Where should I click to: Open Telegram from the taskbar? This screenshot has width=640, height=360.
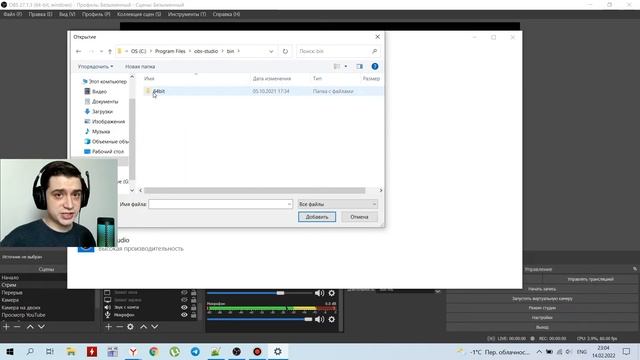coord(195,351)
